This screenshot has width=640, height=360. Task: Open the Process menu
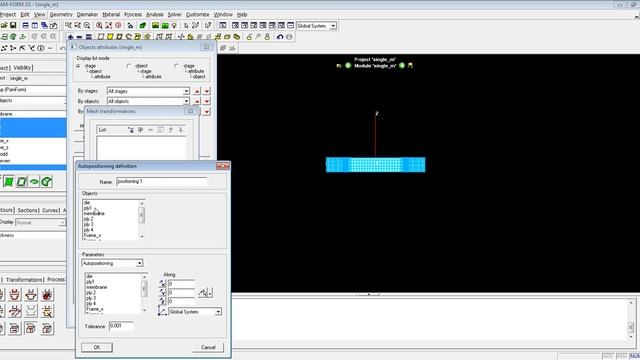133,15
